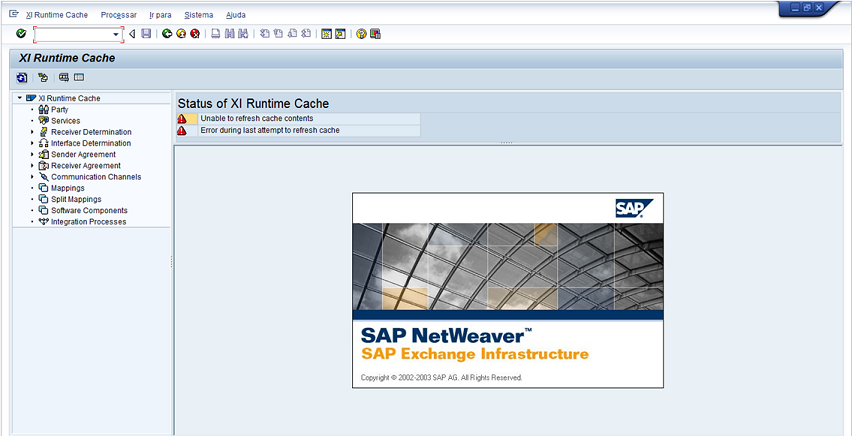Collapse the XI Runtime Cache root node
Viewport: 852px width, 436px height.
tap(20, 98)
